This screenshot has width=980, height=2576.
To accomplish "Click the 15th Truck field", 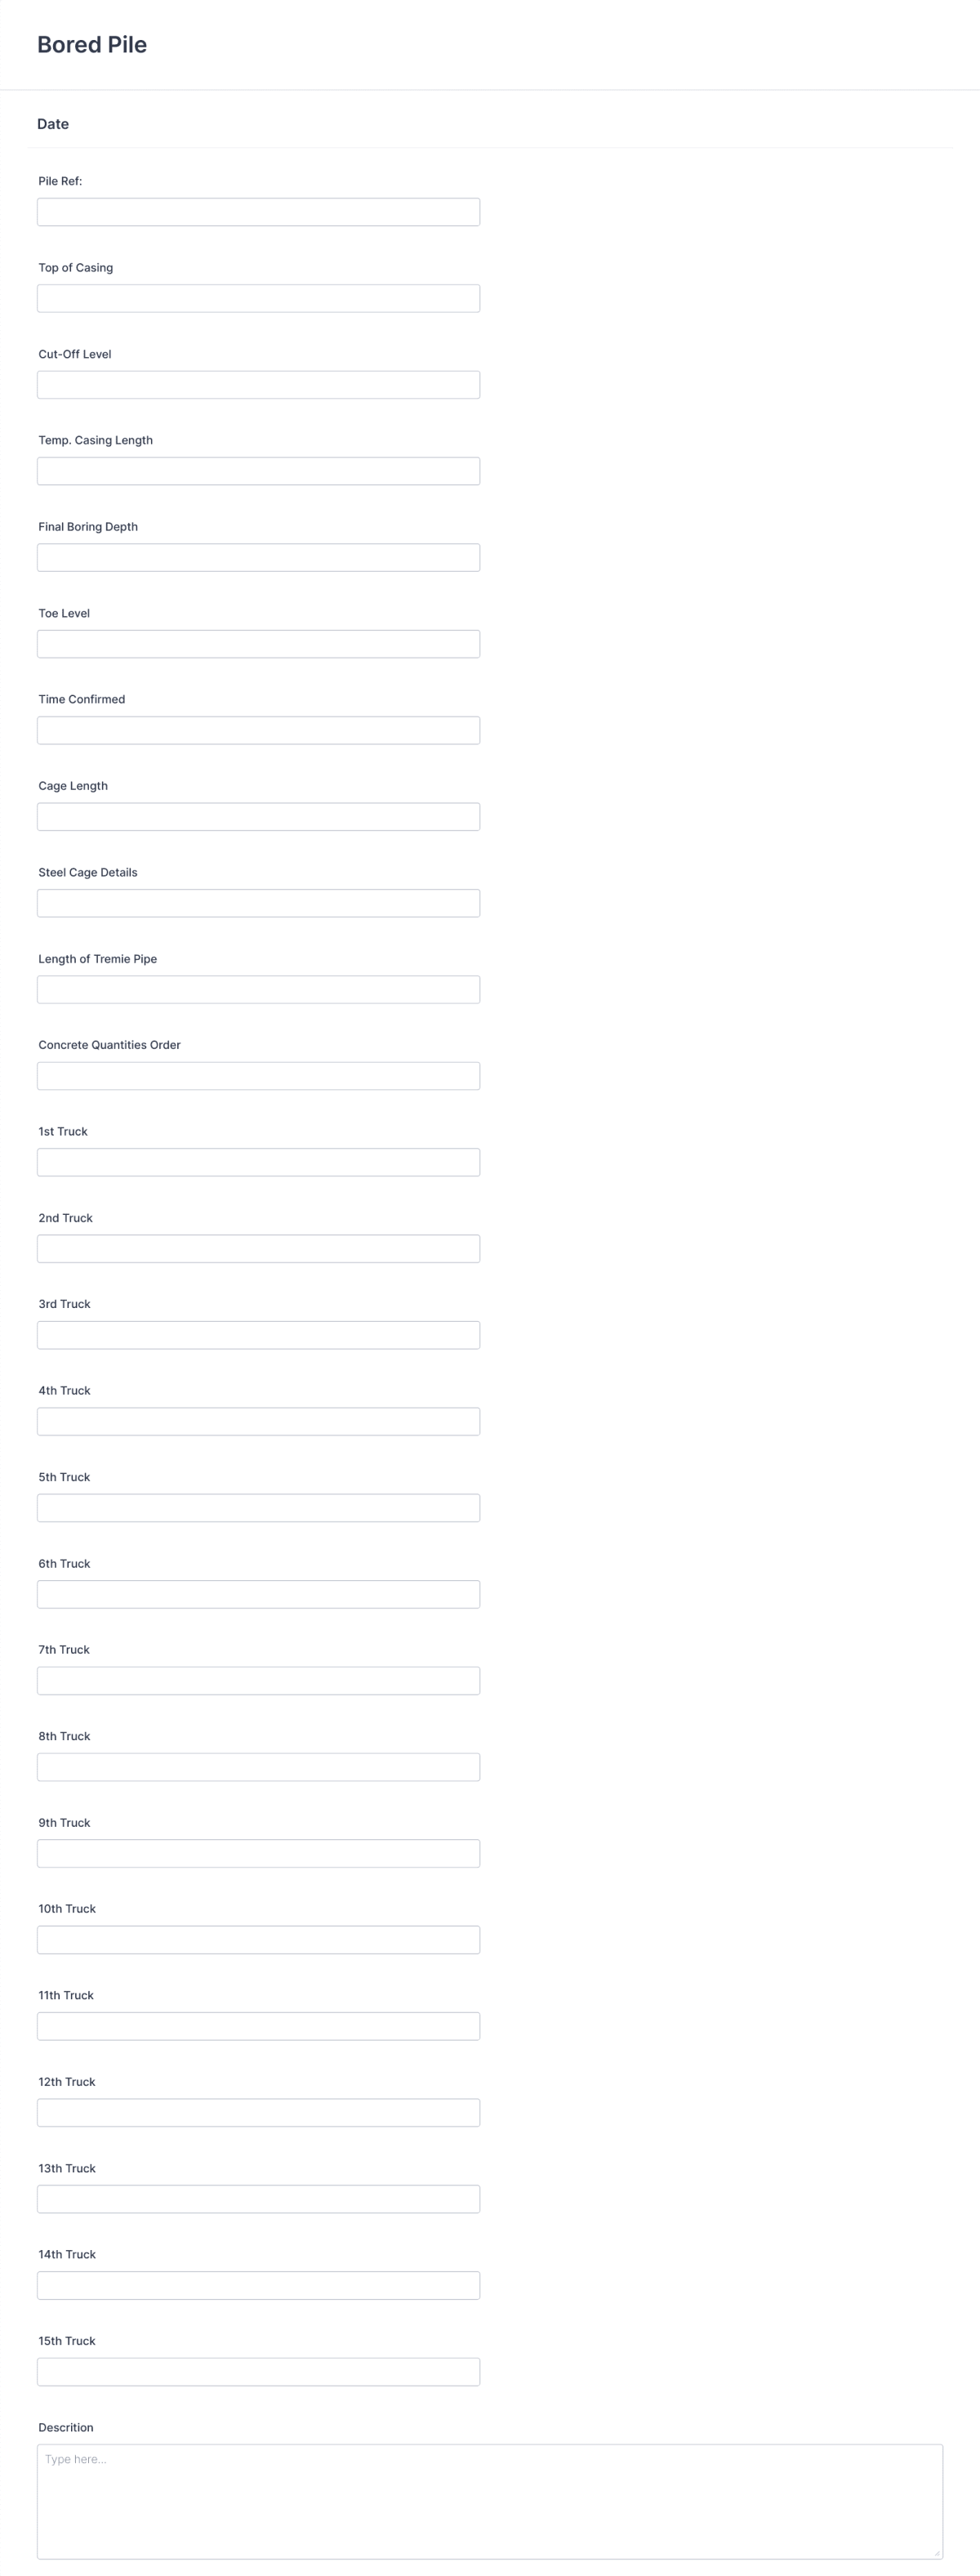I will [258, 2371].
